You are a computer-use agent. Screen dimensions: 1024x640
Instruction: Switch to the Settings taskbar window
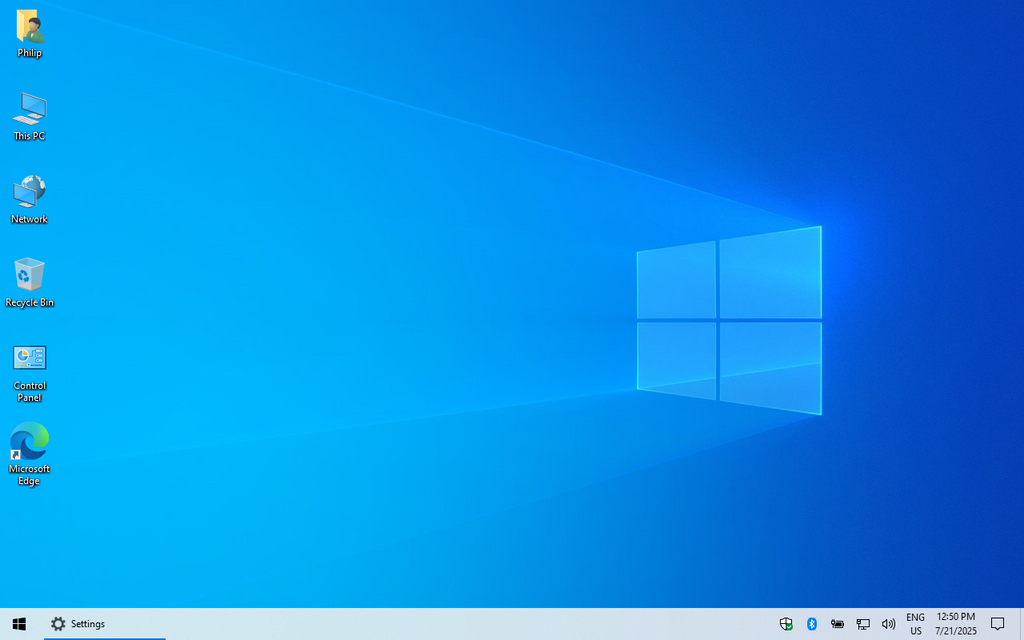[104, 624]
